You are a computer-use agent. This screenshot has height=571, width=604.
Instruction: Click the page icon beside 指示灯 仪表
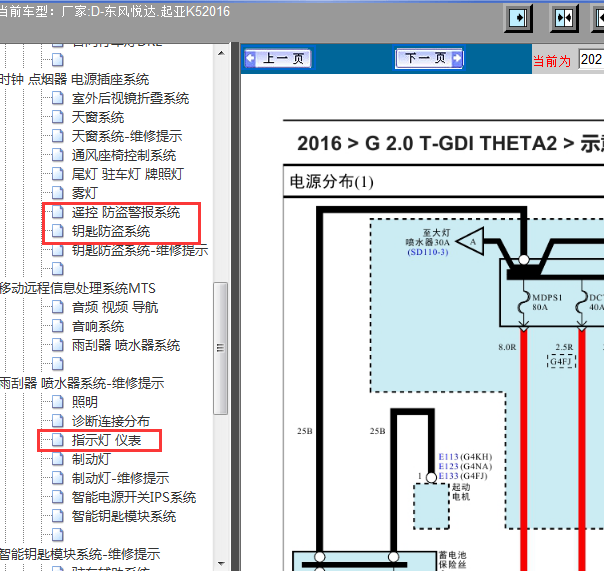pyautogui.click(x=58, y=440)
